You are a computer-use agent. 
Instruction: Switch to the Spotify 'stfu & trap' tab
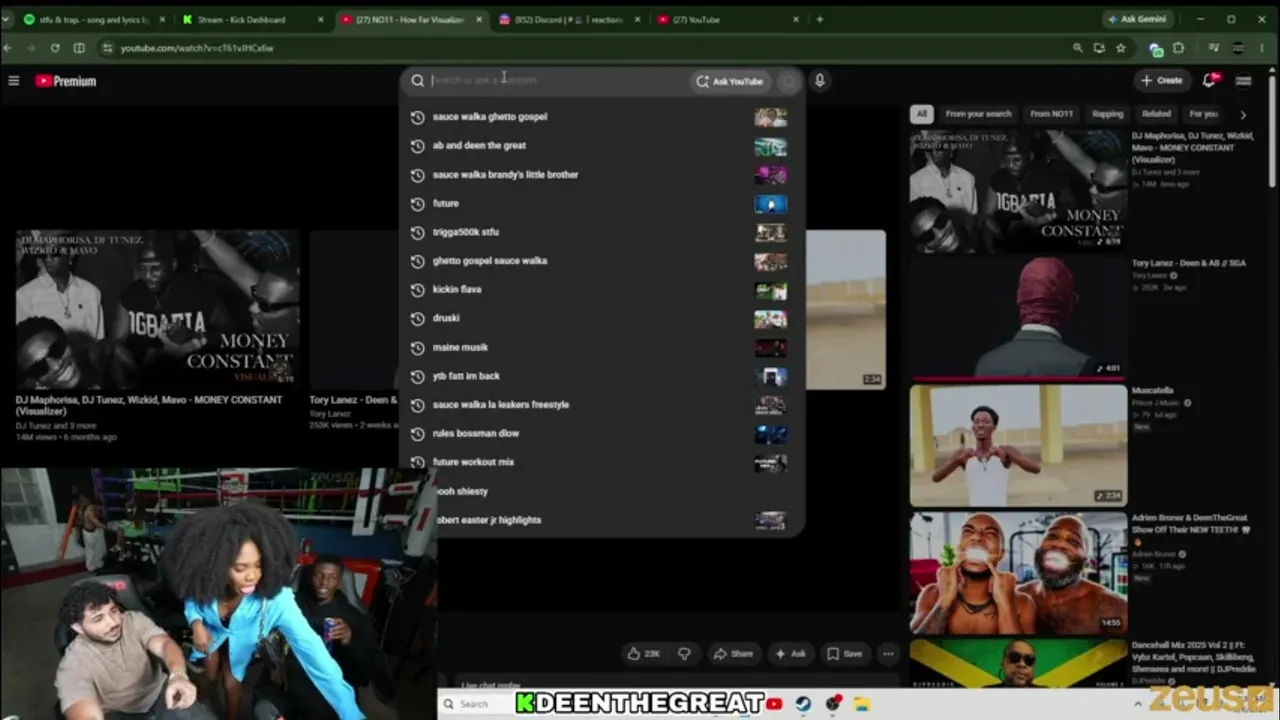pos(93,19)
